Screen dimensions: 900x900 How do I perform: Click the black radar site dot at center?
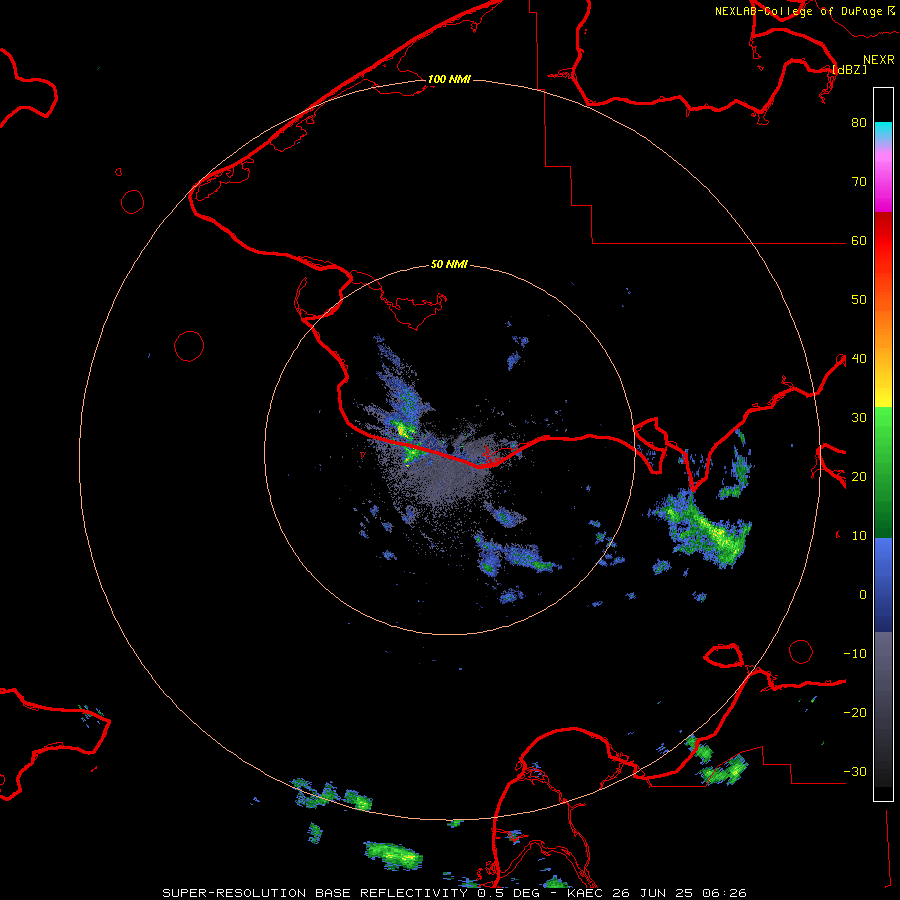450,448
